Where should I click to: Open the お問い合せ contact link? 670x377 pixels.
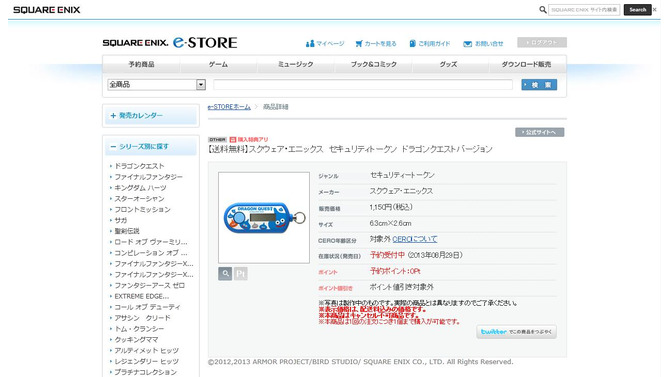[x=484, y=44]
